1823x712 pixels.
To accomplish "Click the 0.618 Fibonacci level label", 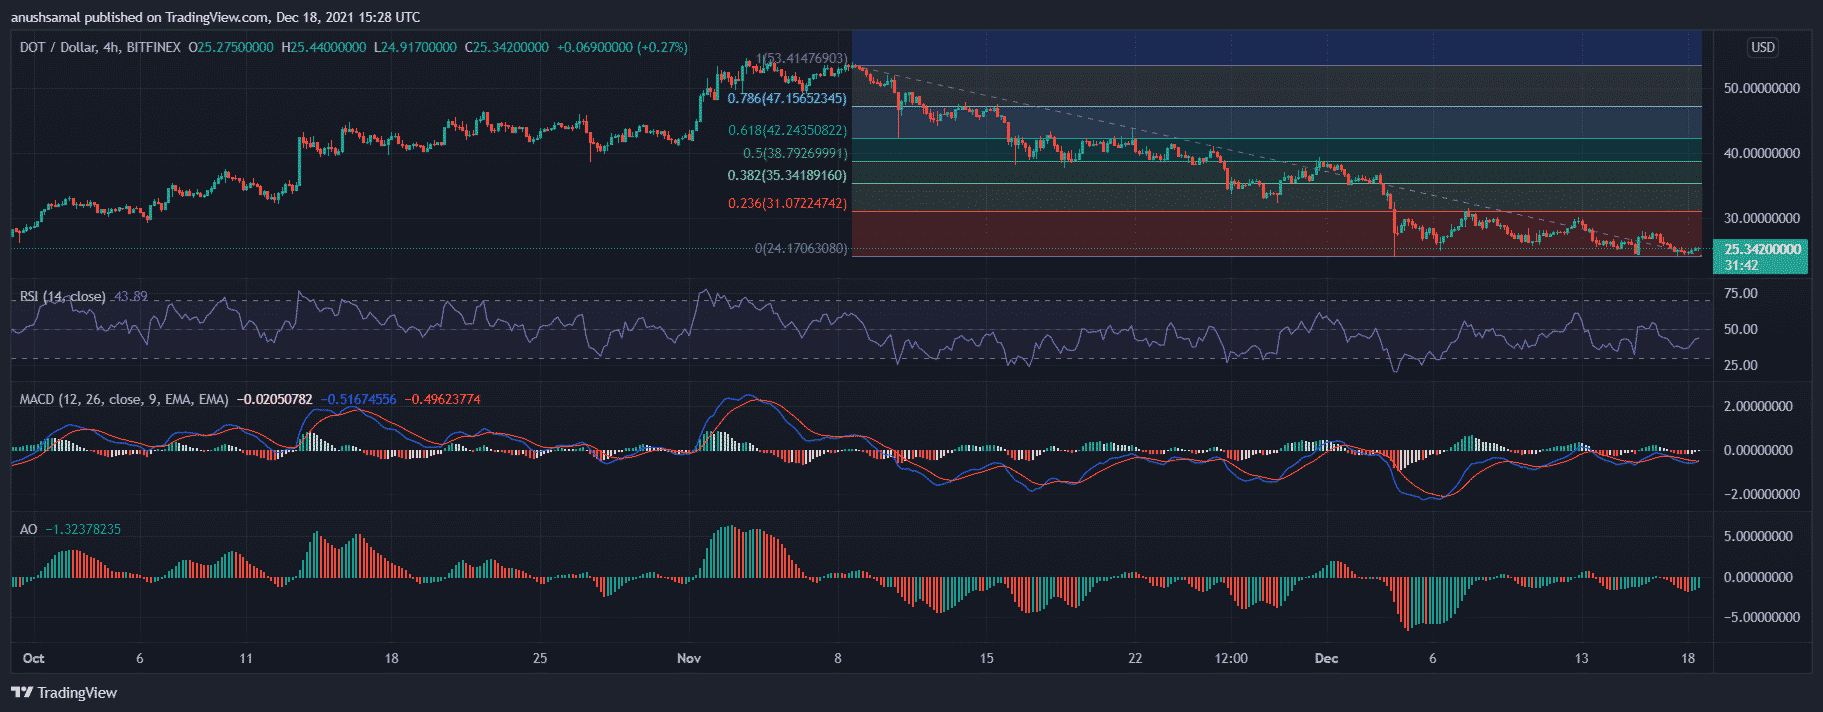I will 787,130.
